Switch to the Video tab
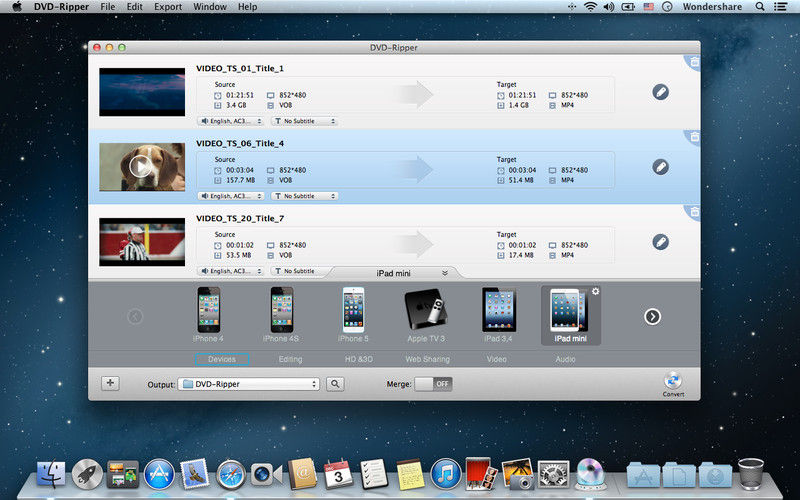This screenshot has height=500, width=800. pyautogui.click(x=496, y=359)
